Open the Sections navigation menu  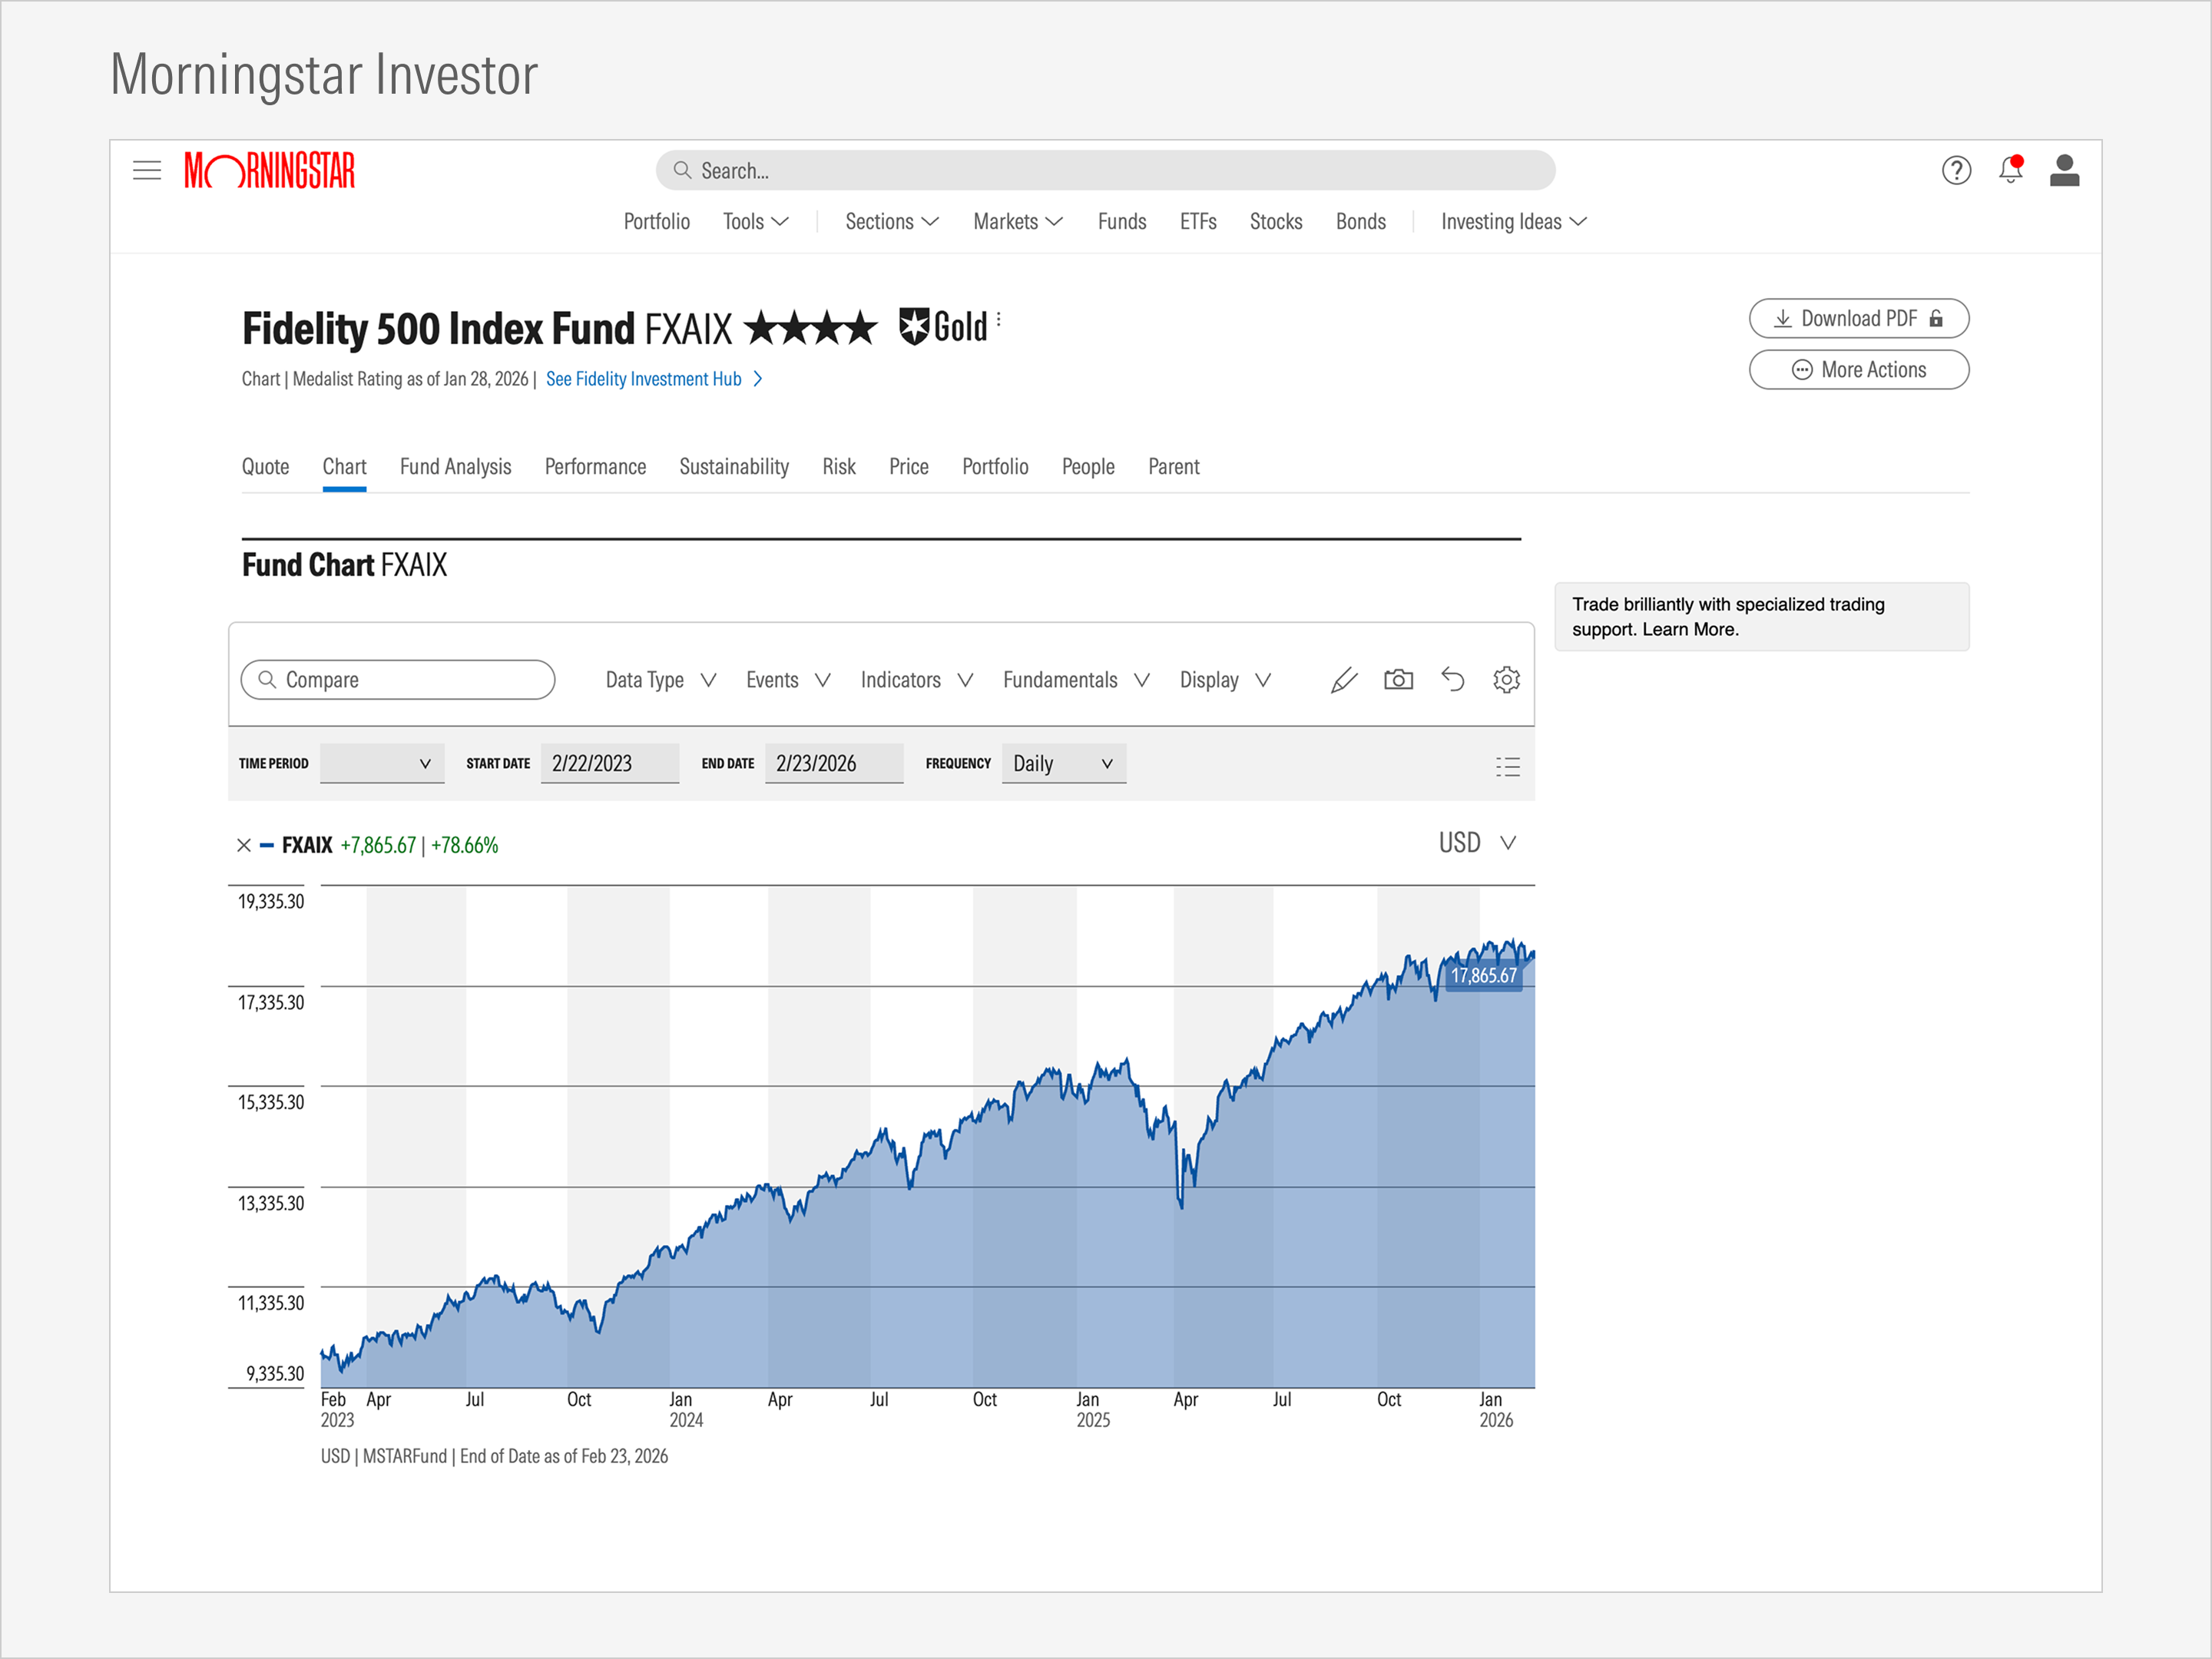[892, 221]
